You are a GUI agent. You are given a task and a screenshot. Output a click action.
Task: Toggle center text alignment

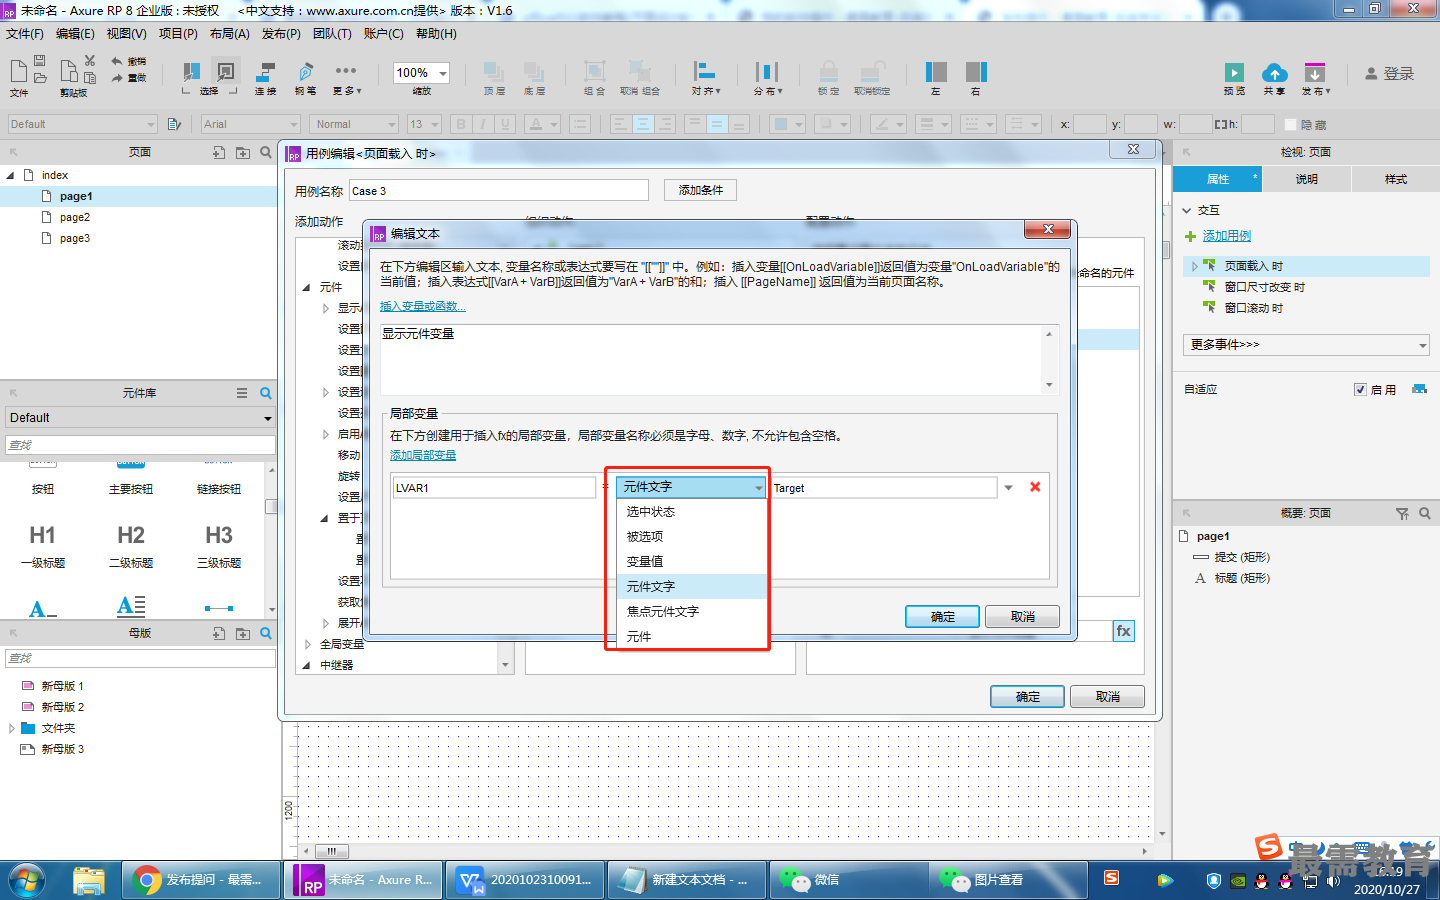coord(643,124)
